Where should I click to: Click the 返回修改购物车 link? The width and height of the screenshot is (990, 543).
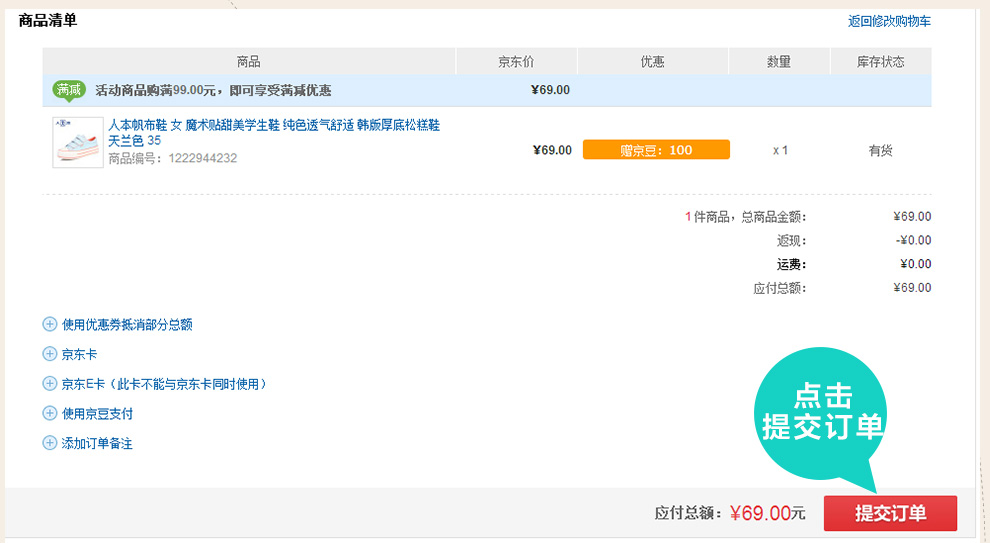coord(889,21)
